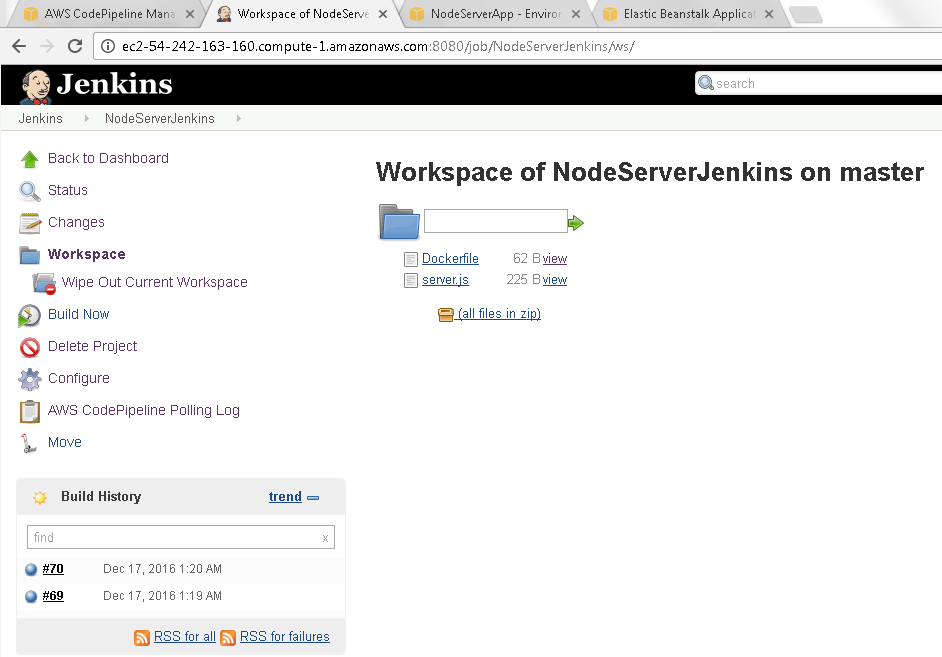Close the AWS CodePipeline browser tab

190,14
